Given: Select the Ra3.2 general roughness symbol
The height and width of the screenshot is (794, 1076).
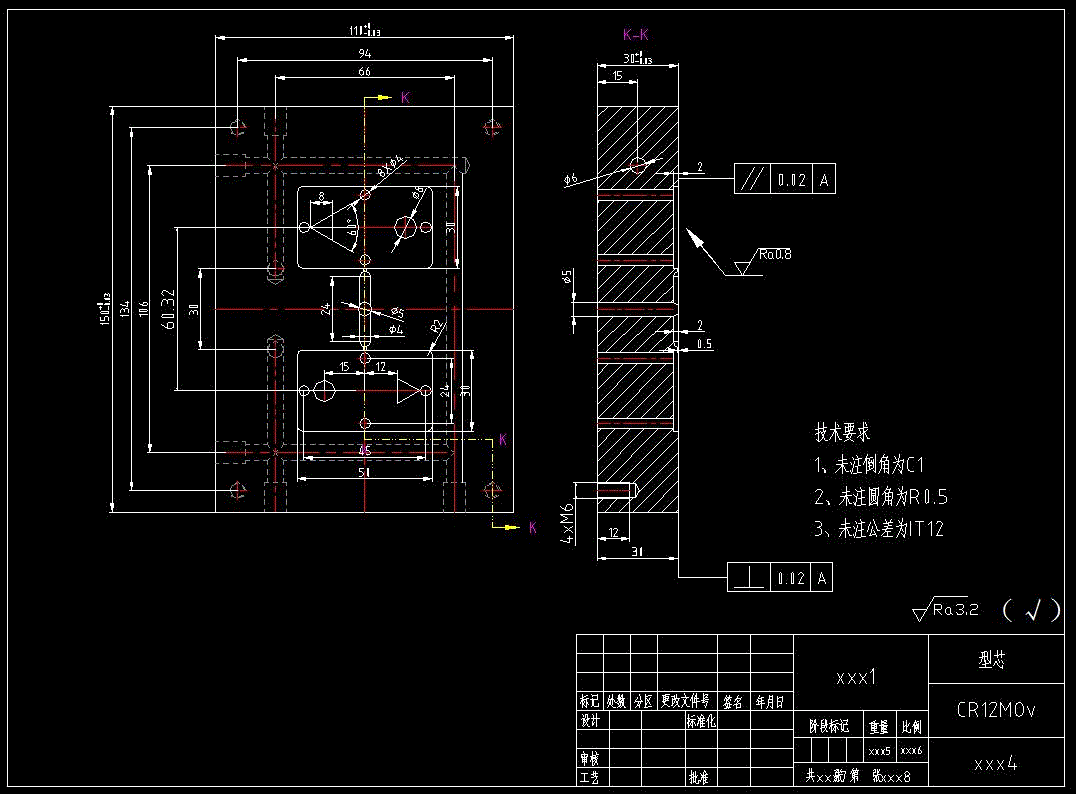Looking at the screenshot, I should [x=946, y=609].
